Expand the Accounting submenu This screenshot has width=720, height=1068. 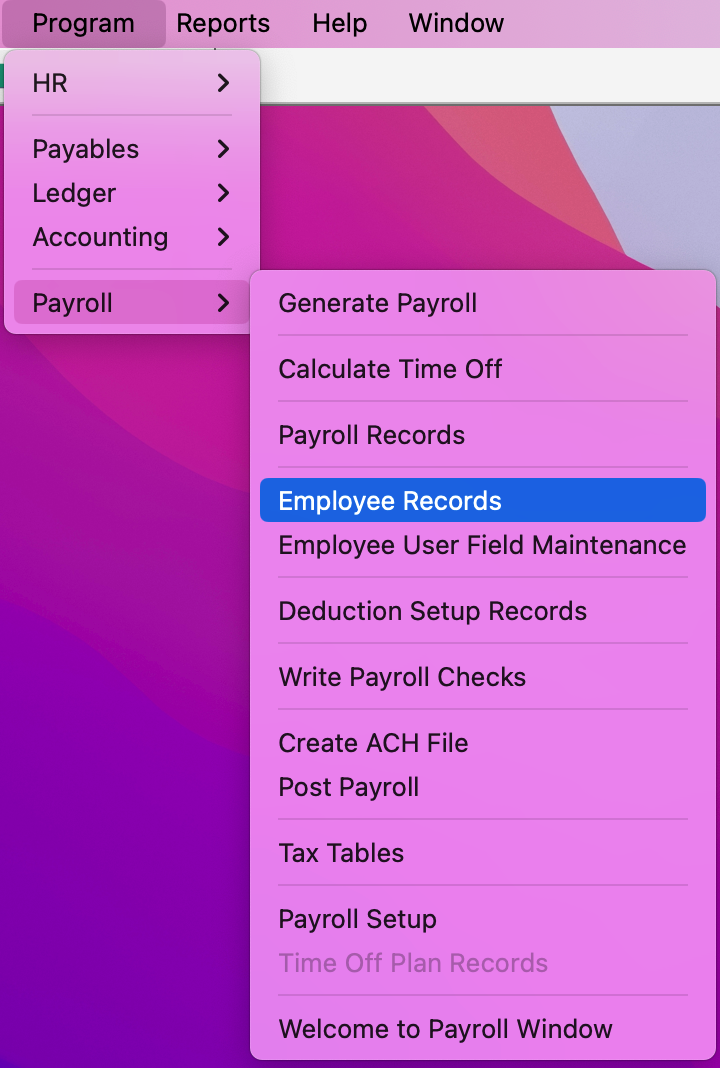coord(132,237)
